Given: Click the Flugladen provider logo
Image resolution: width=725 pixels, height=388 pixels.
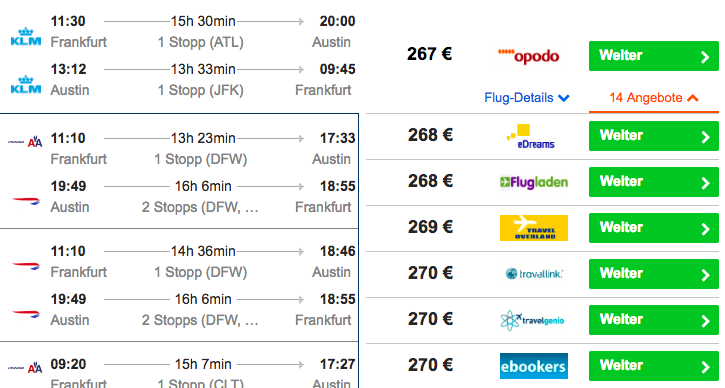Looking at the screenshot, I should 534,182.
